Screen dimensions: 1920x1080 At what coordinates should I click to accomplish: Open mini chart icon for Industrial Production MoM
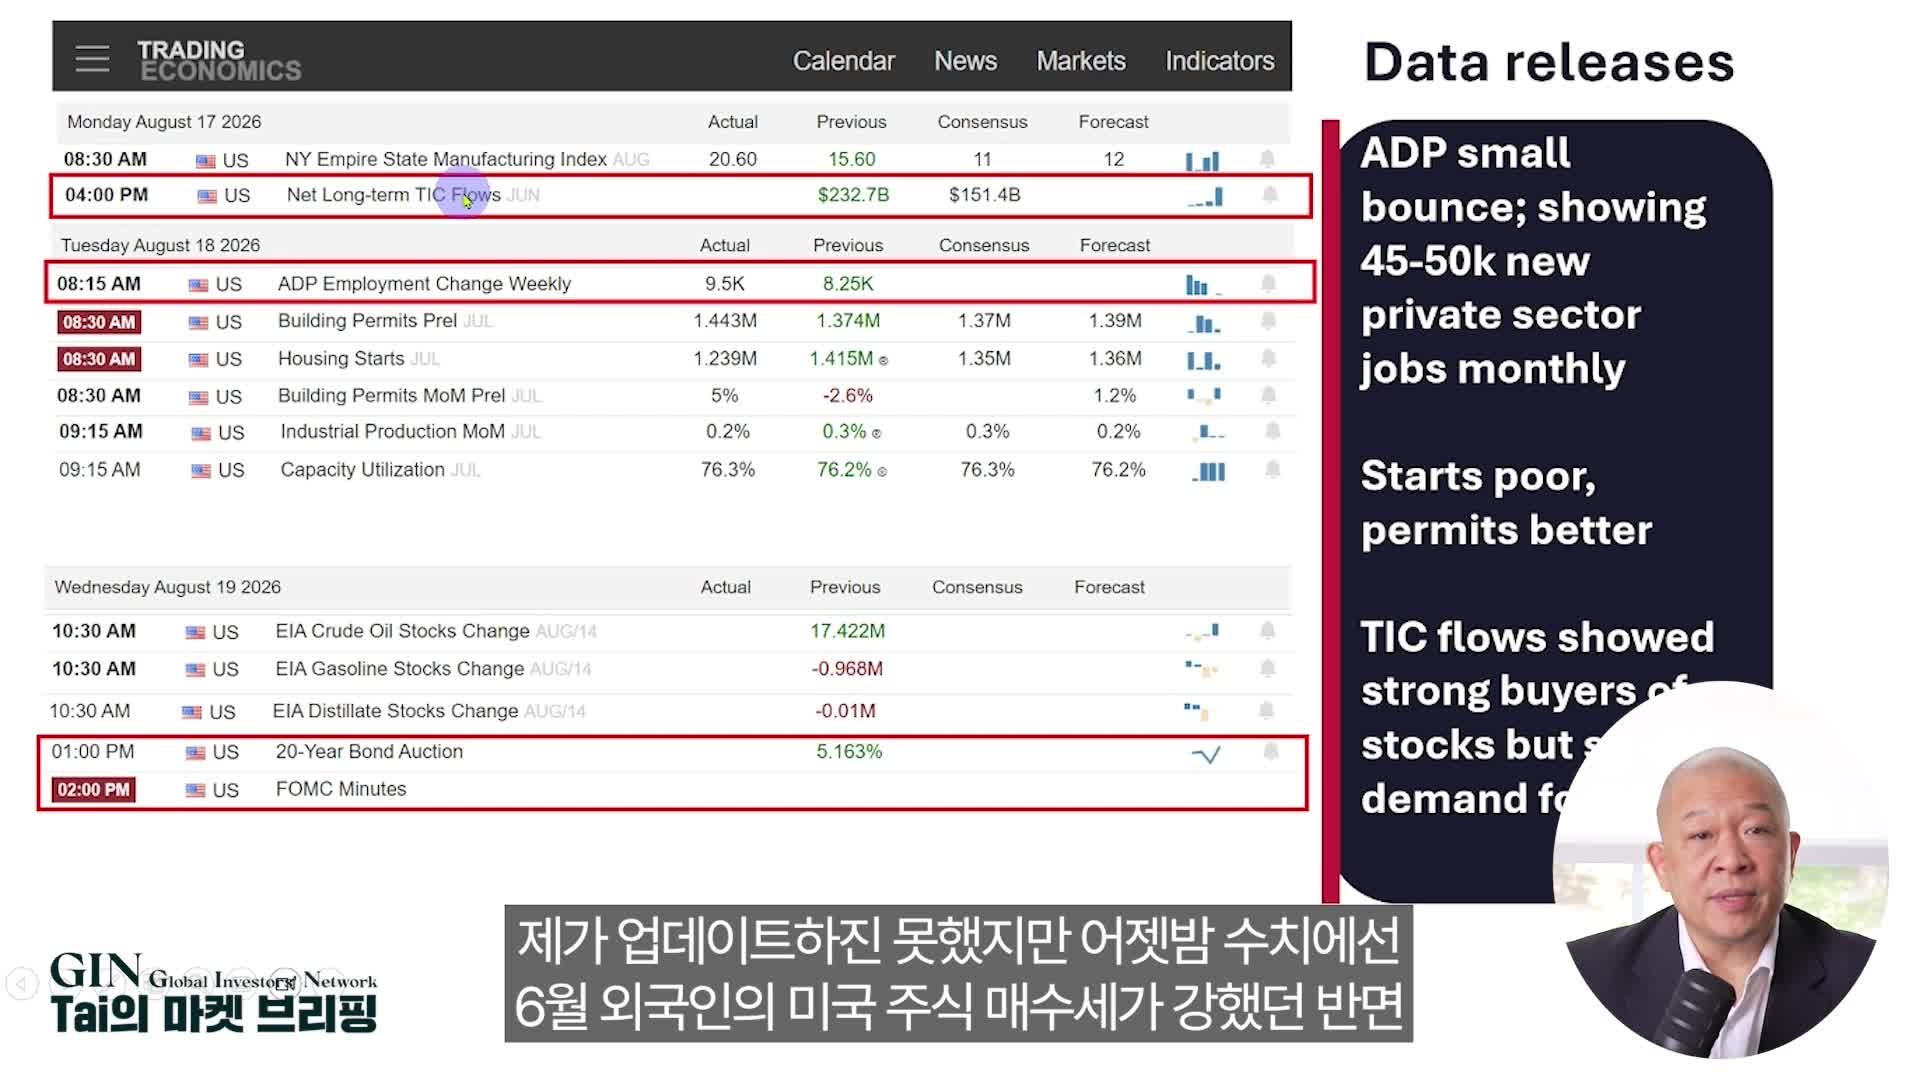(1208, 433)
